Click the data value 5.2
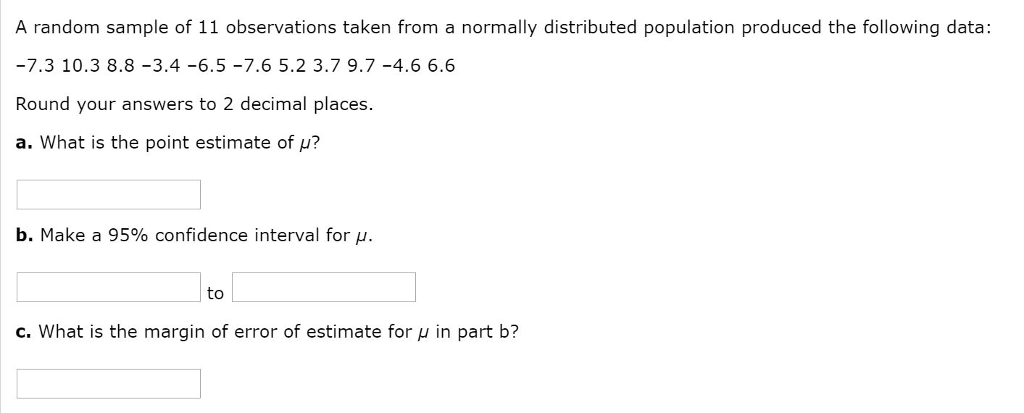The image size is (1024, 413). [x=291, y=66]
